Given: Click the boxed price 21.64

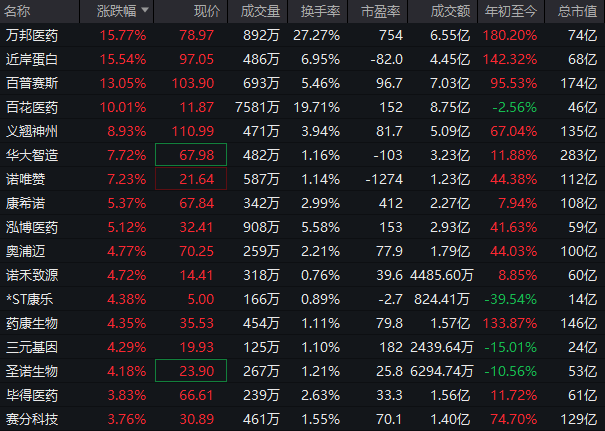Looking at the screenshot, I should pyautogui.click(x=191, y=179).
